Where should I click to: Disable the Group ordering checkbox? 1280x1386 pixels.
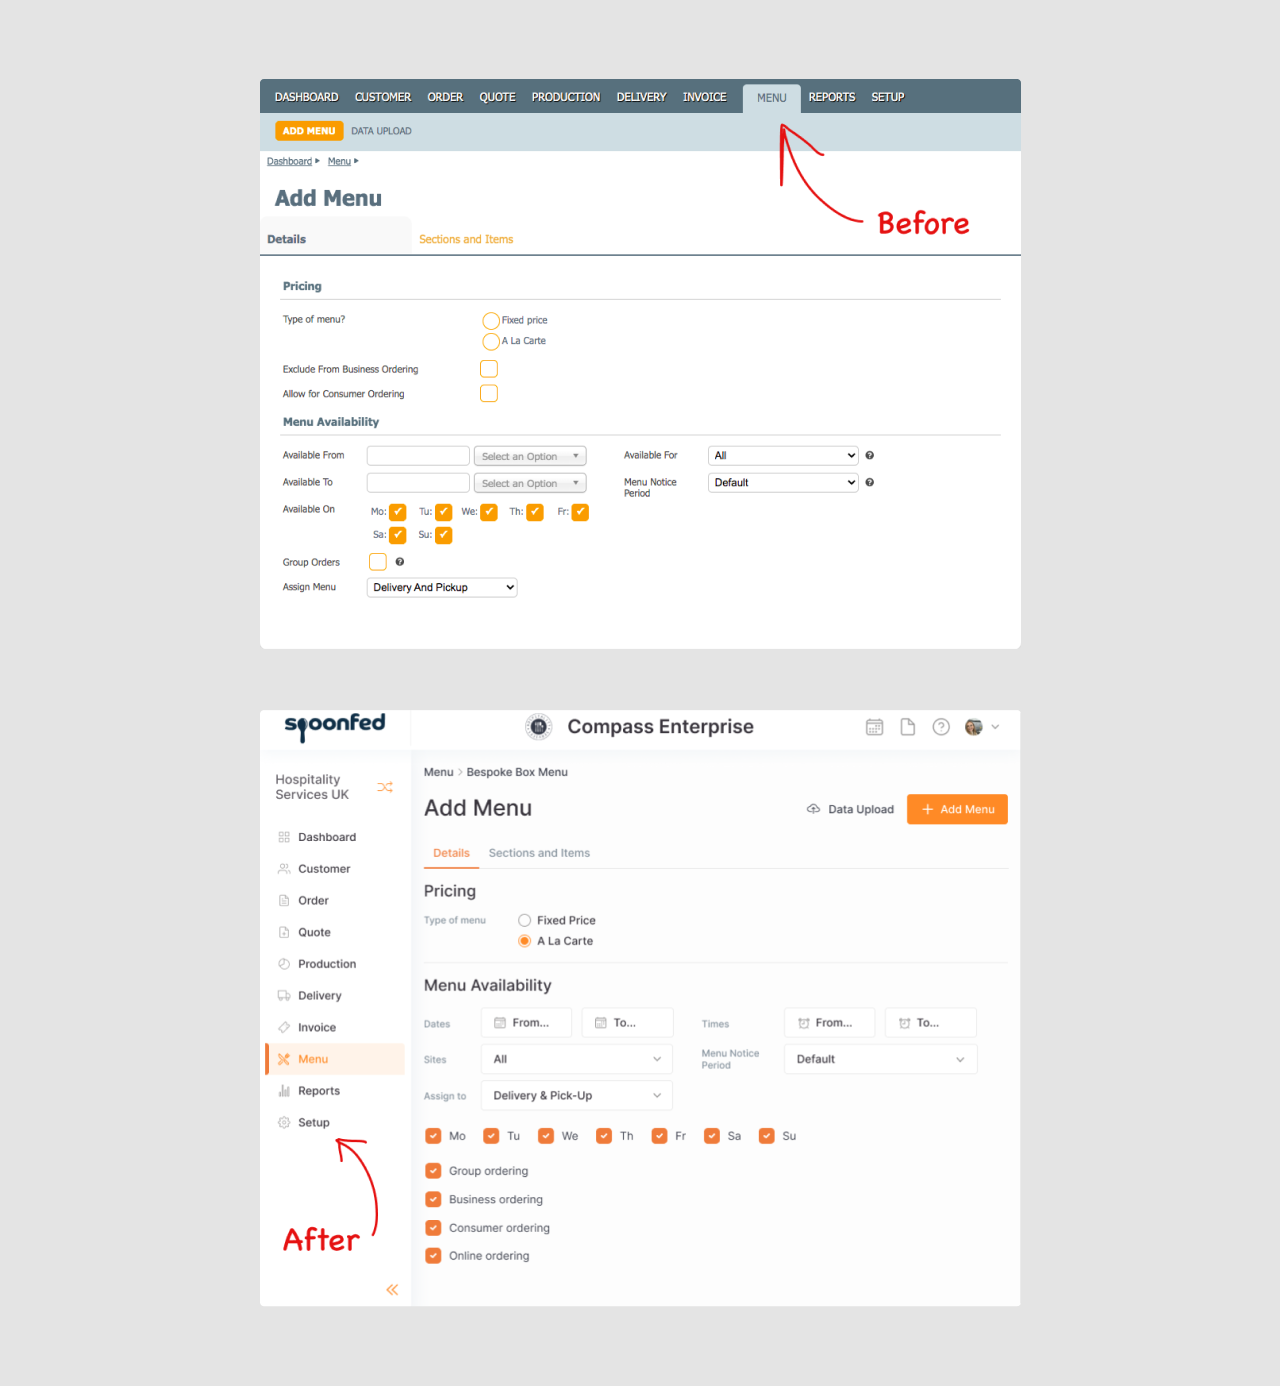433,1170
